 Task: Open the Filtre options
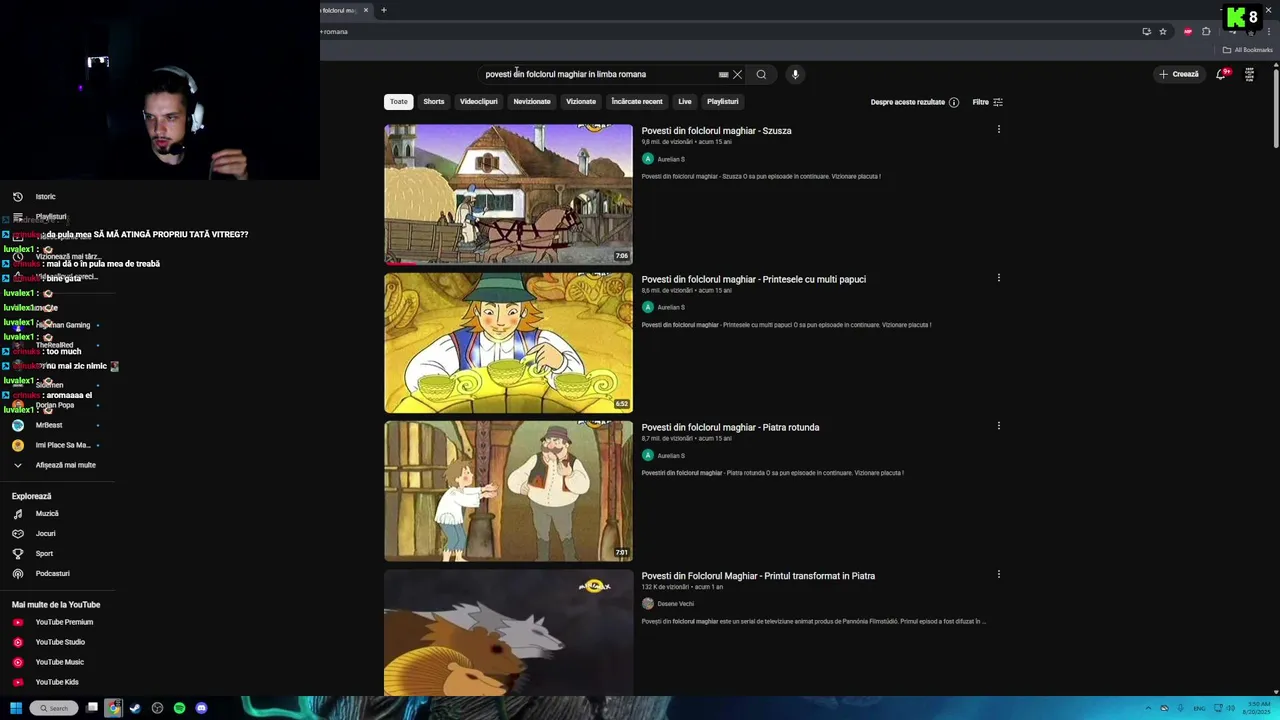(988, 102)
